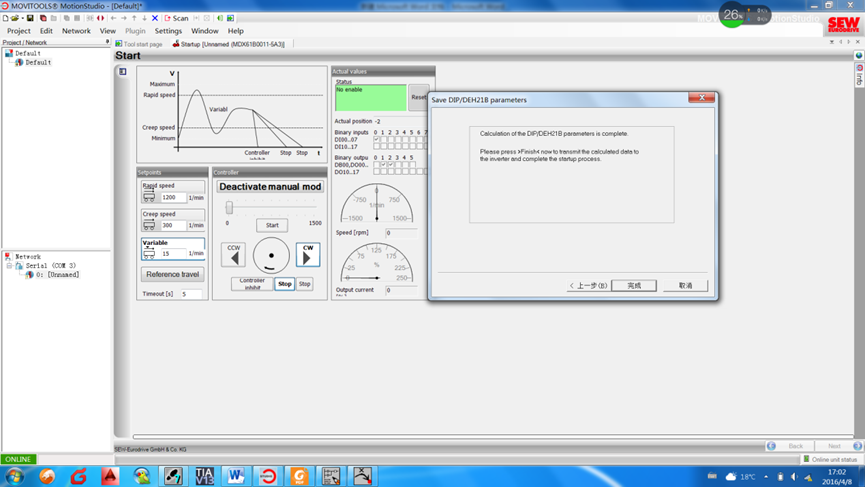Click the panel toggle icon under Start
The width and height of the screenshot is (865, 487).
pyautogui.click(x=123, y=72)
